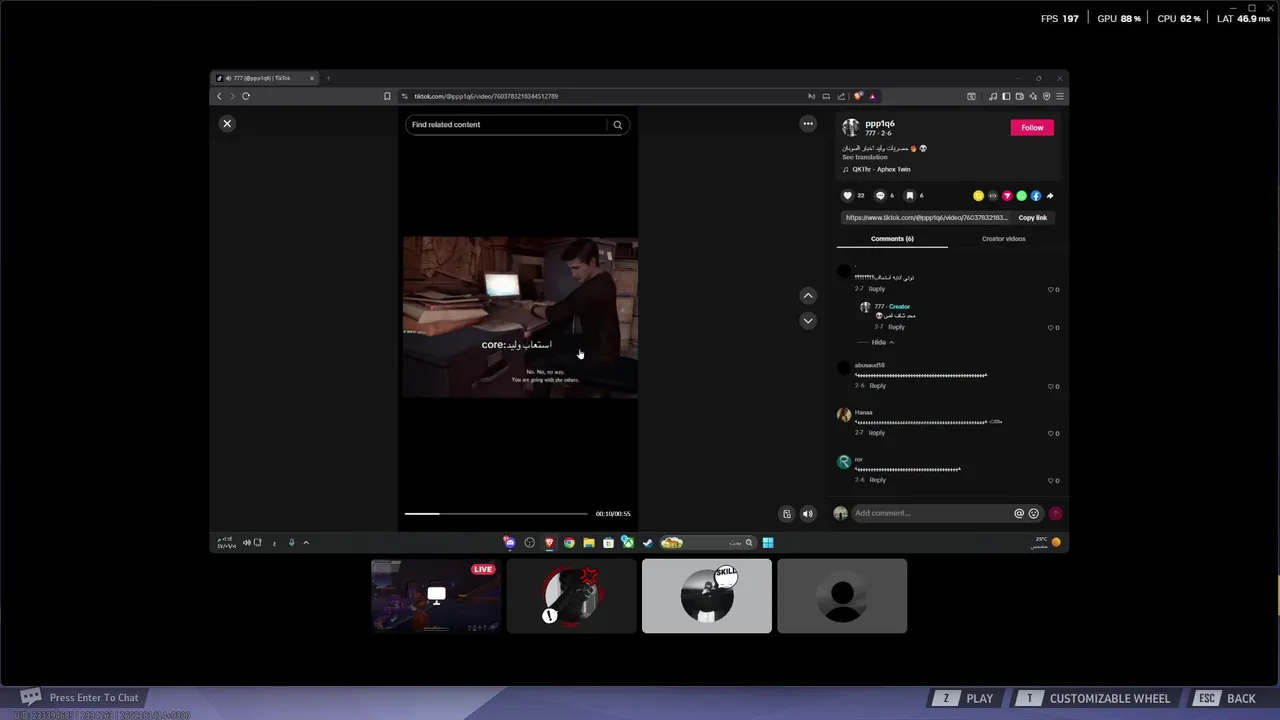Click Copy link button
This screenshot has width=1280, height=720.
[x=1033, y=217]
